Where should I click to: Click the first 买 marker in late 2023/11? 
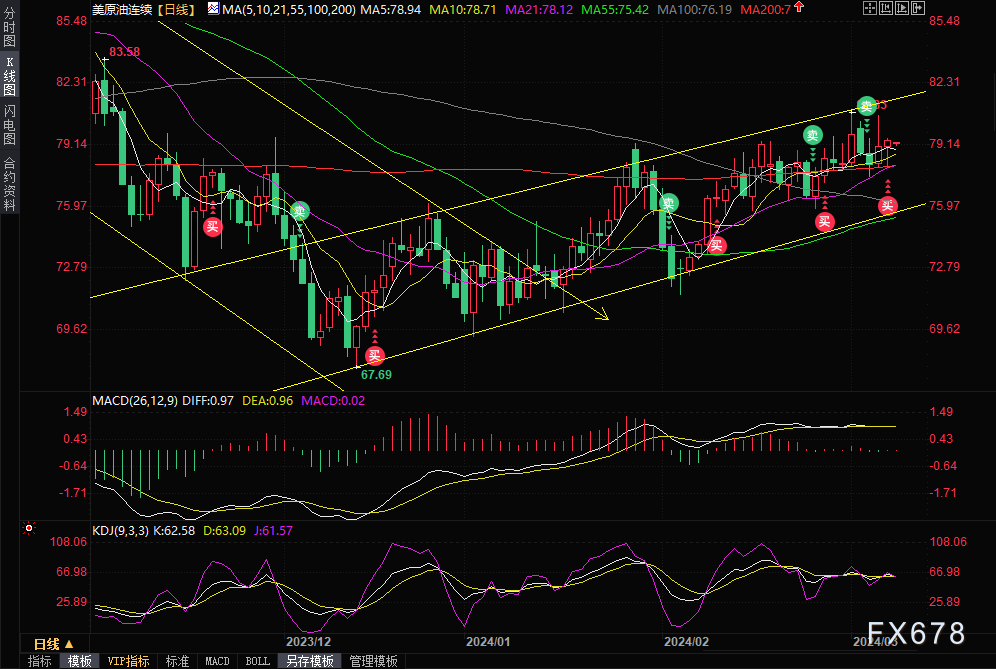point(213,226)
